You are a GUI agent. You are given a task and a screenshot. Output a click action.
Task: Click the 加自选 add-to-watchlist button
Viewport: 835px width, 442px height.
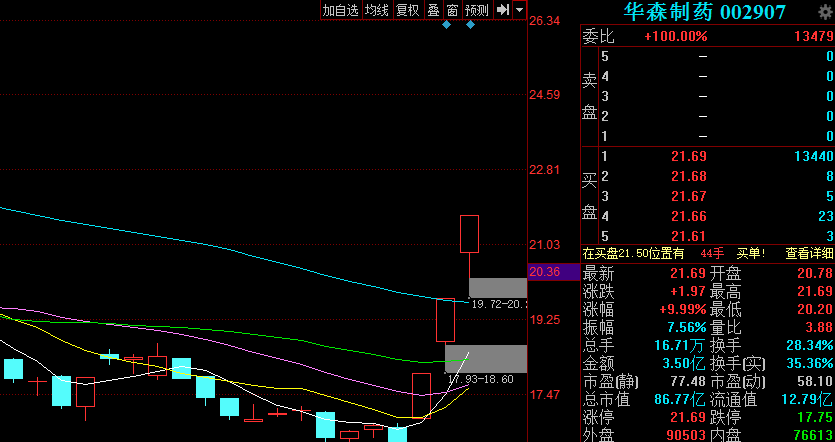click(339, 10)
